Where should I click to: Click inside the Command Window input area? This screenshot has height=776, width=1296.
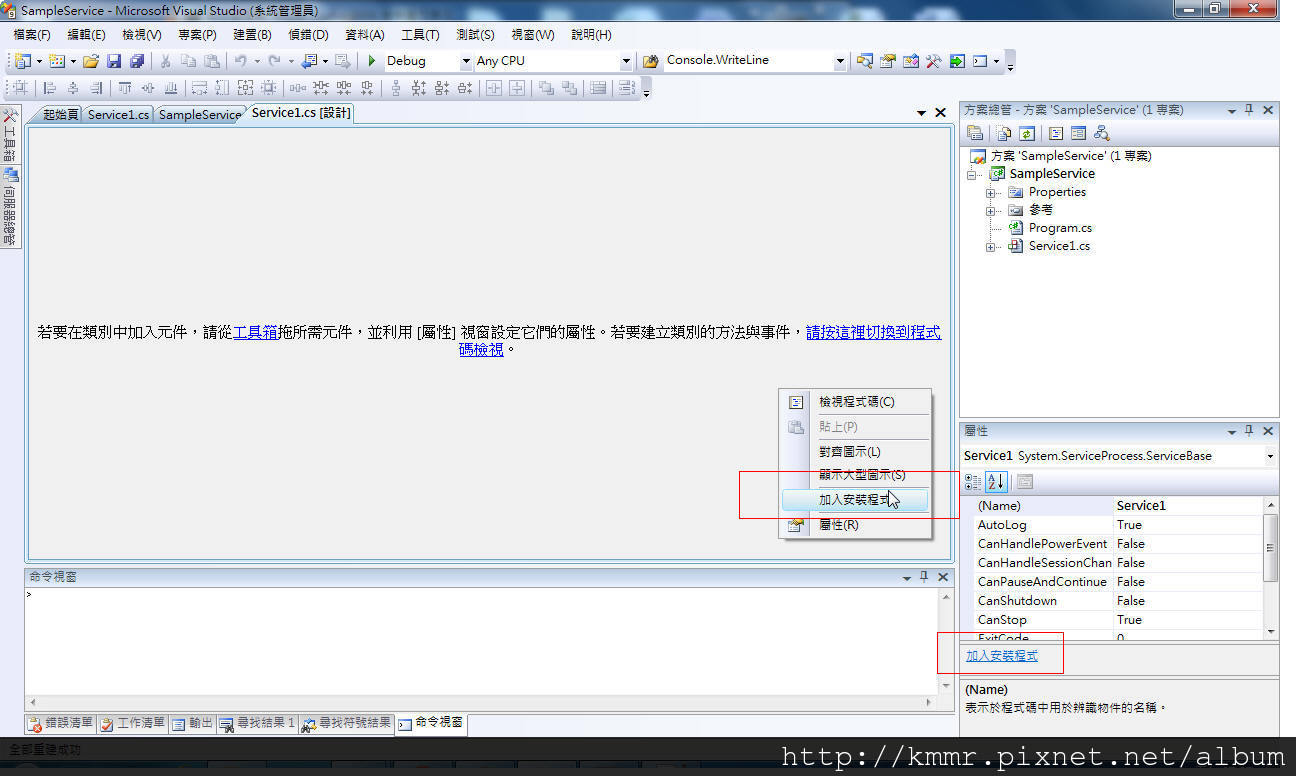pyautogui.click(x=482, y=640)
